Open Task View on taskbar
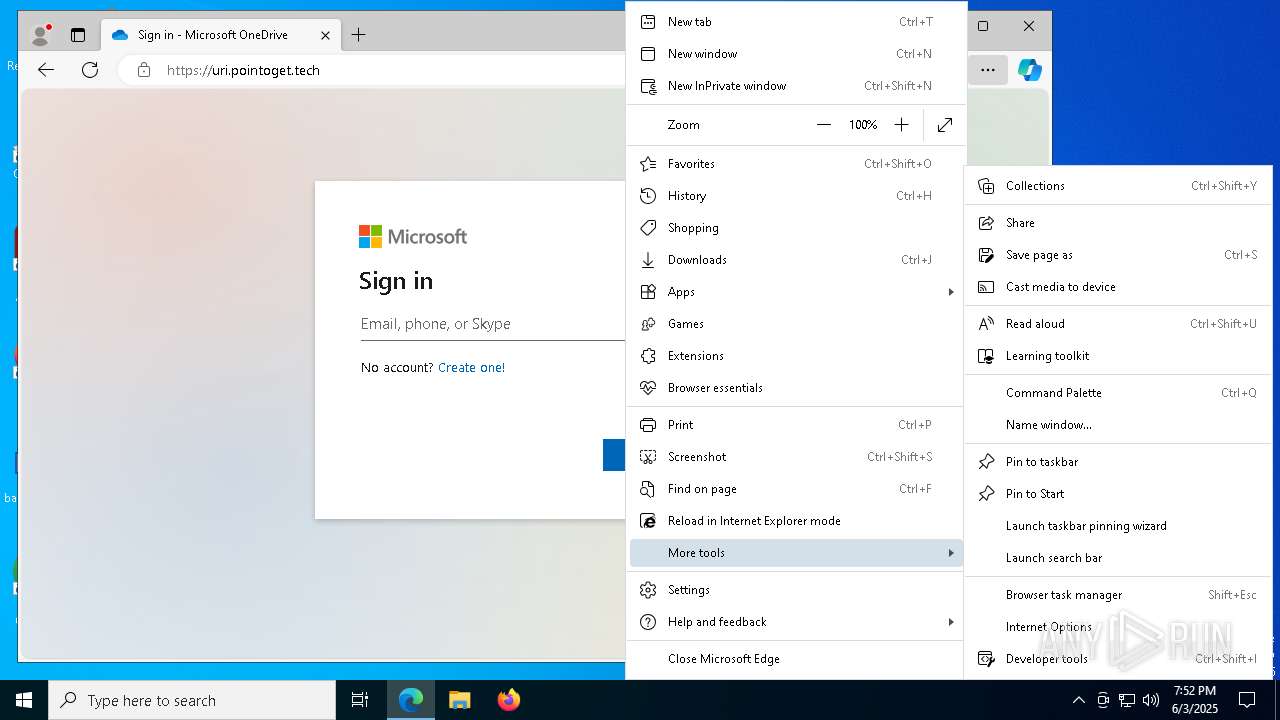The image size is (1280, 720). pyautogui.click(x=360, y=700)
